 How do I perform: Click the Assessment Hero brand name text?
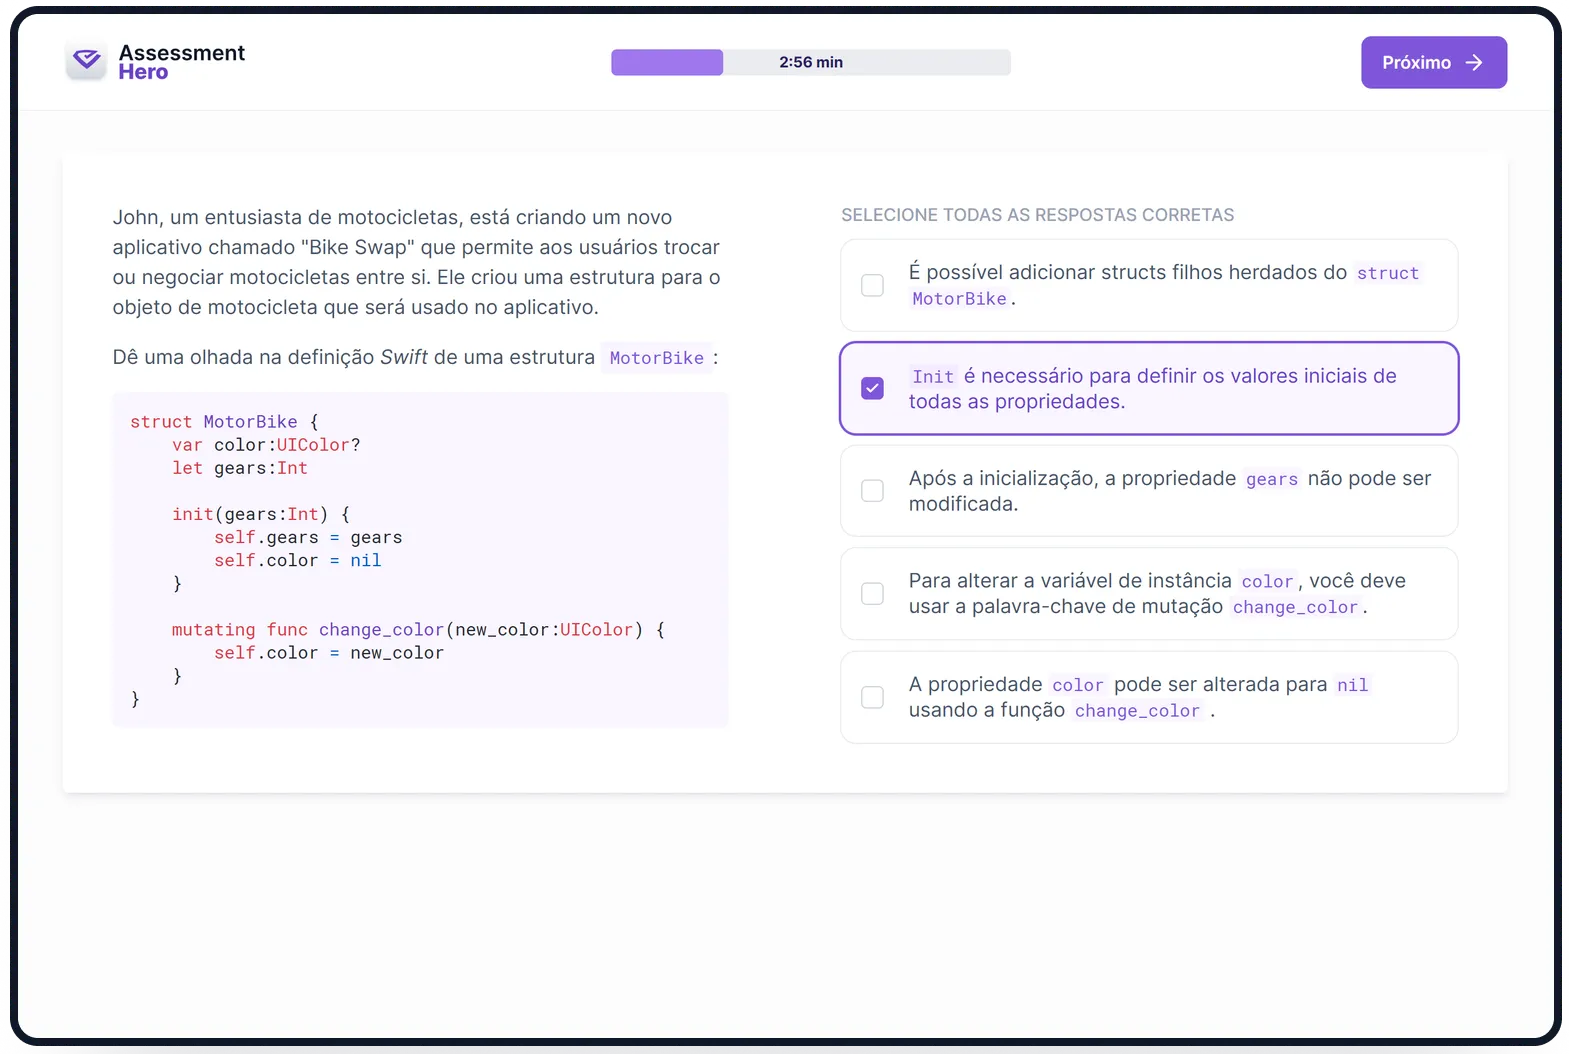point(181,62)
